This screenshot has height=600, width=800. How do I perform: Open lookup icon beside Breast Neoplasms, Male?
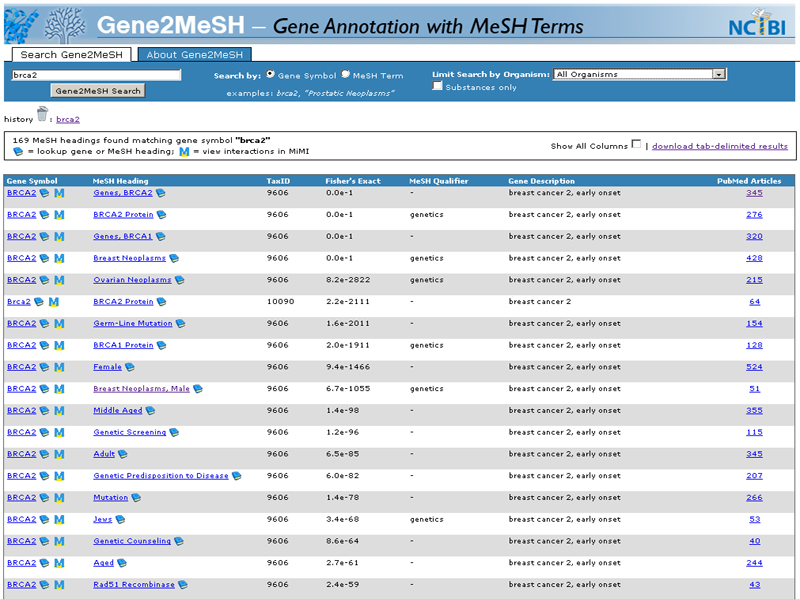click(x=198, y=389)
